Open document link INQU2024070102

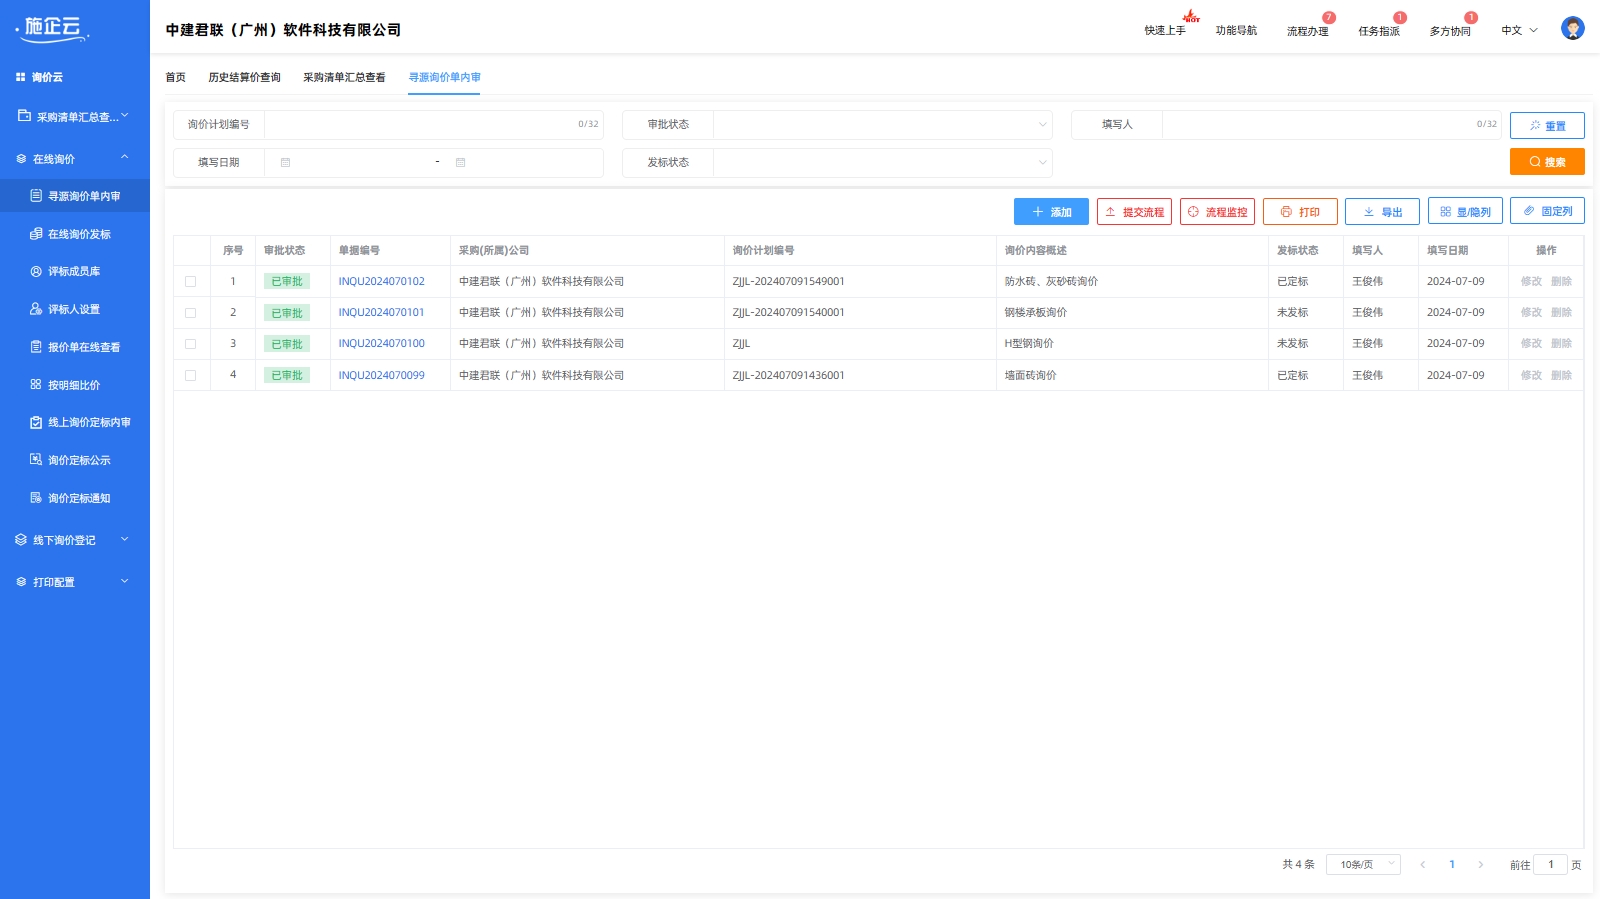click(381, 282)
